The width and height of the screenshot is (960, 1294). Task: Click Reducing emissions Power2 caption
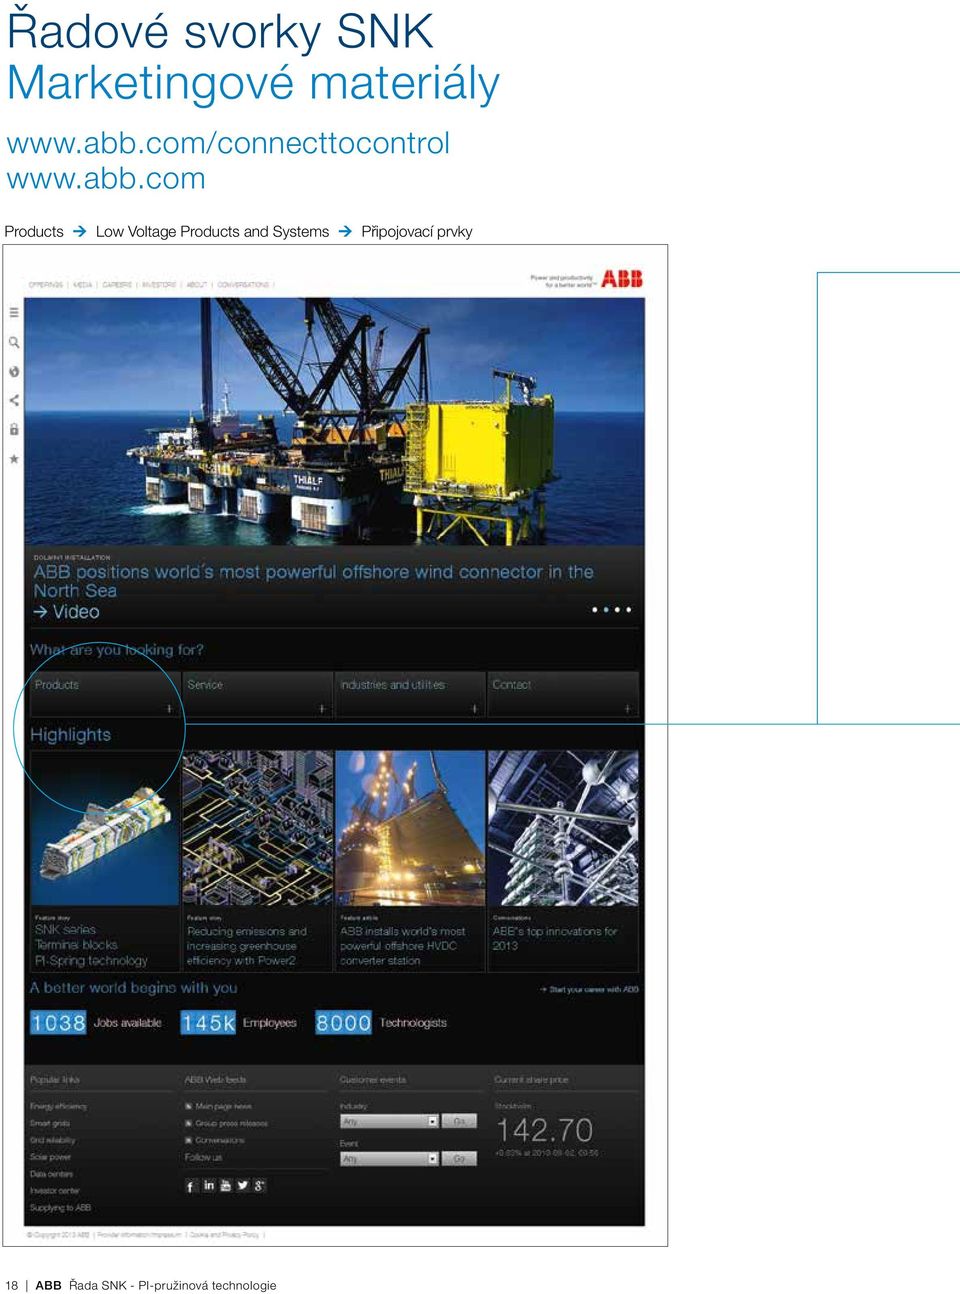246,946
